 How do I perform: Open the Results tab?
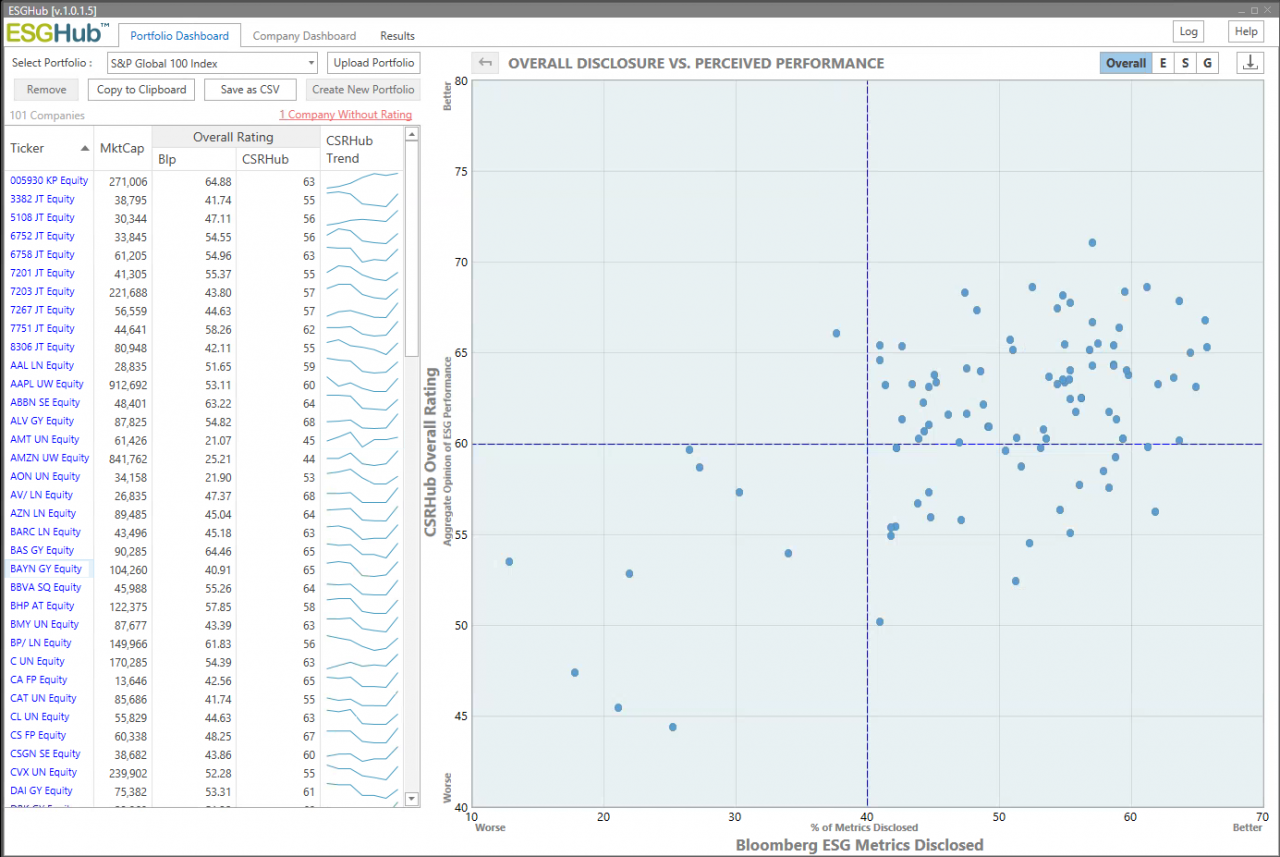[x=397, y=36]
